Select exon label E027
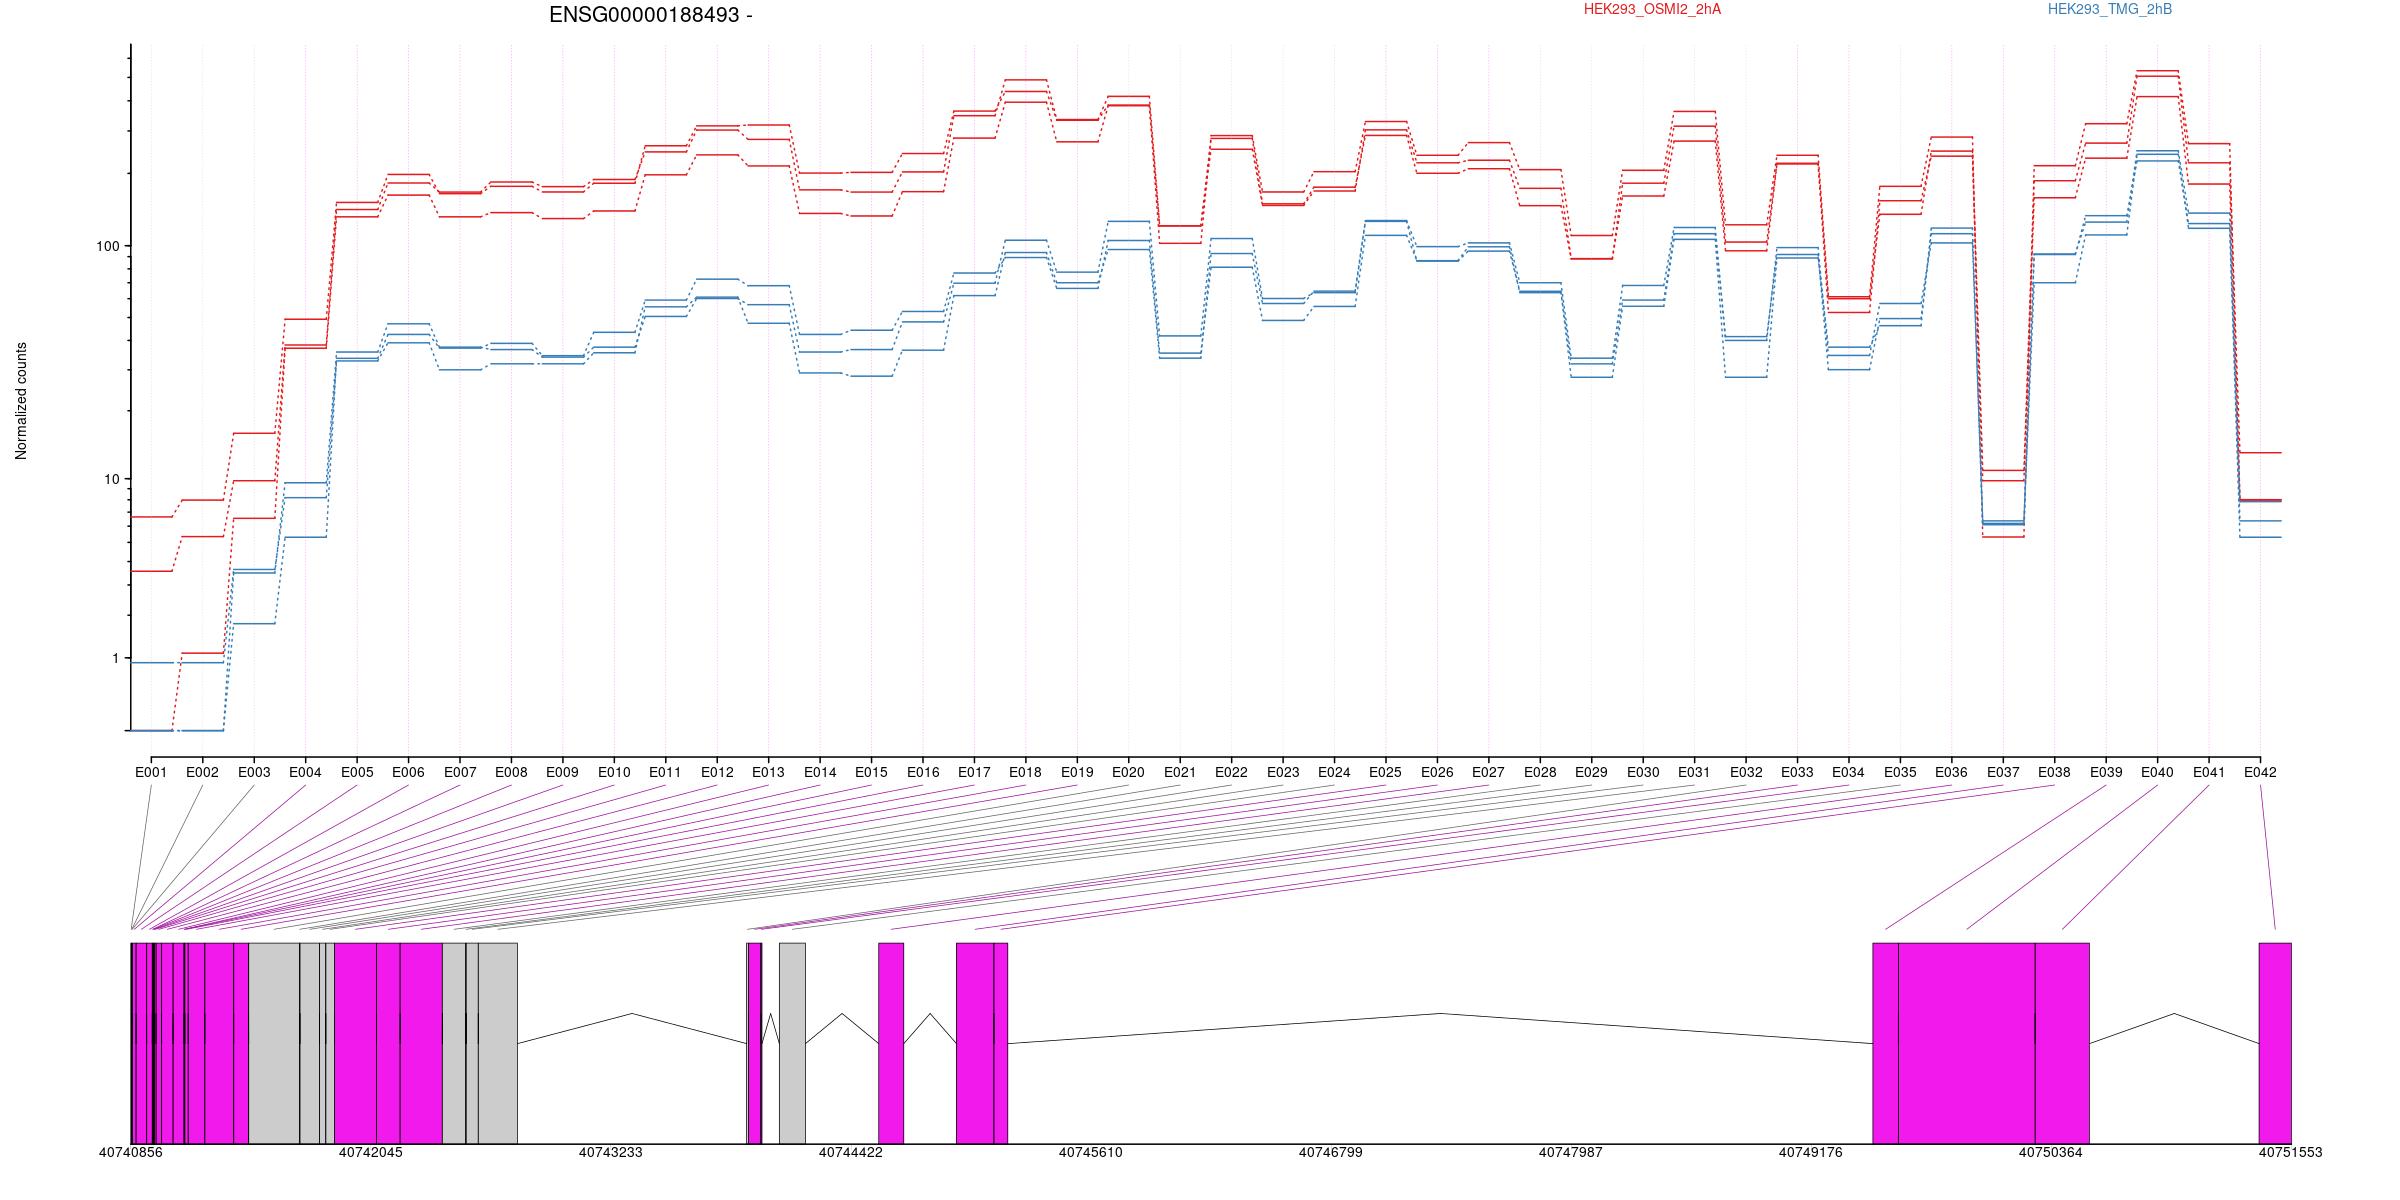Screen dimensions: 2400x1200 tap(1488, 772)
